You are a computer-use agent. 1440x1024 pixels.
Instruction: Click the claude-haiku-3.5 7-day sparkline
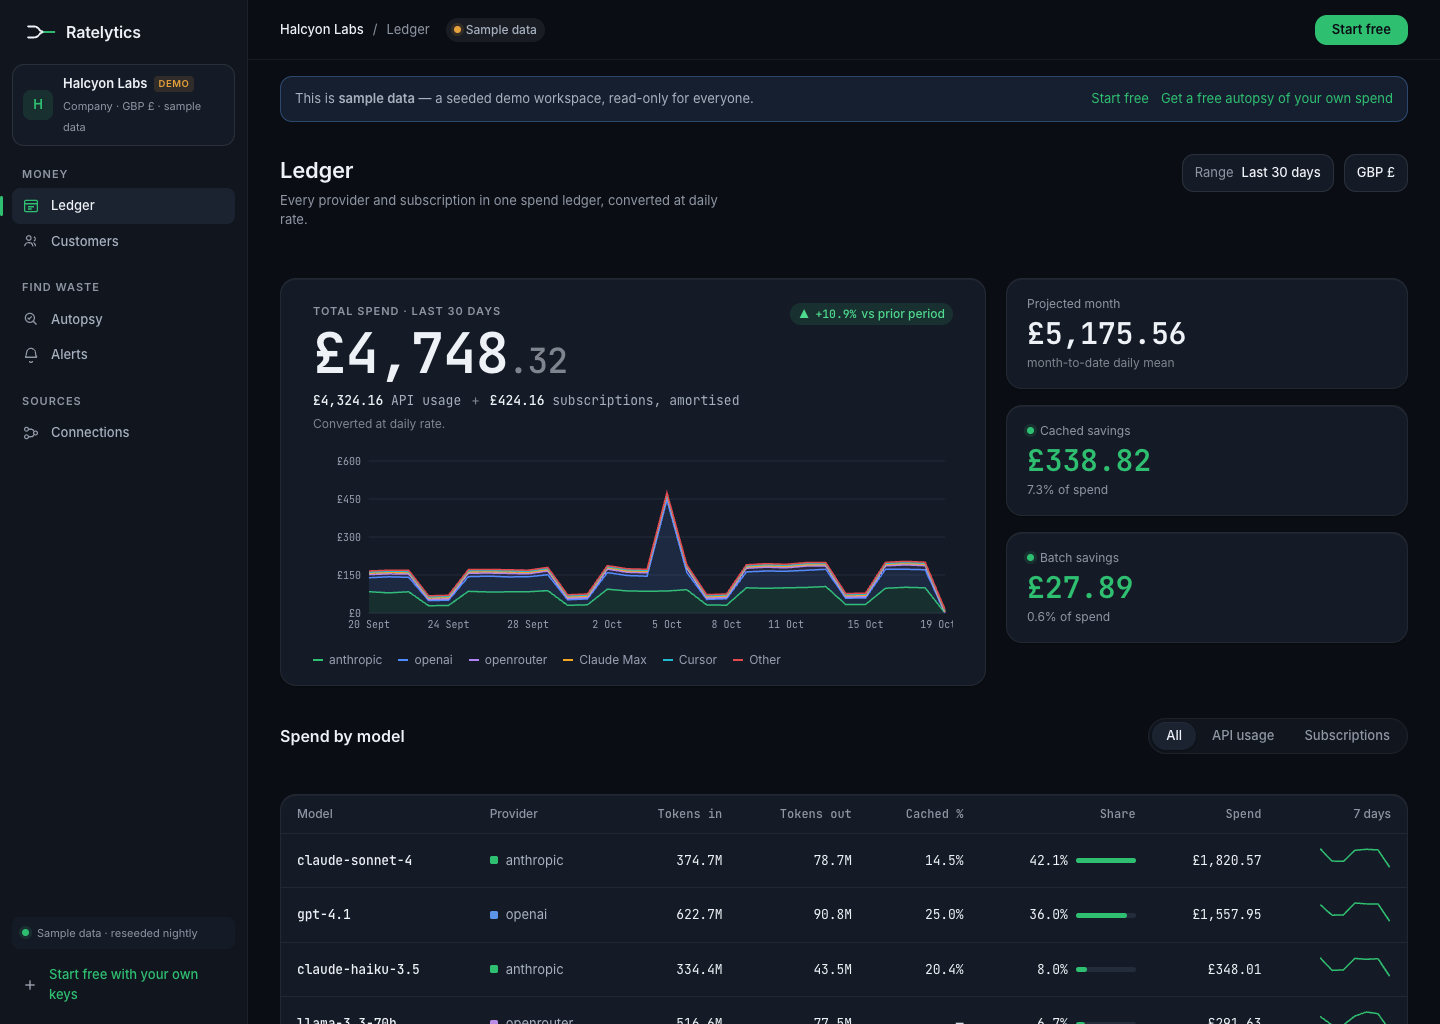click(x=1355, y=967)
